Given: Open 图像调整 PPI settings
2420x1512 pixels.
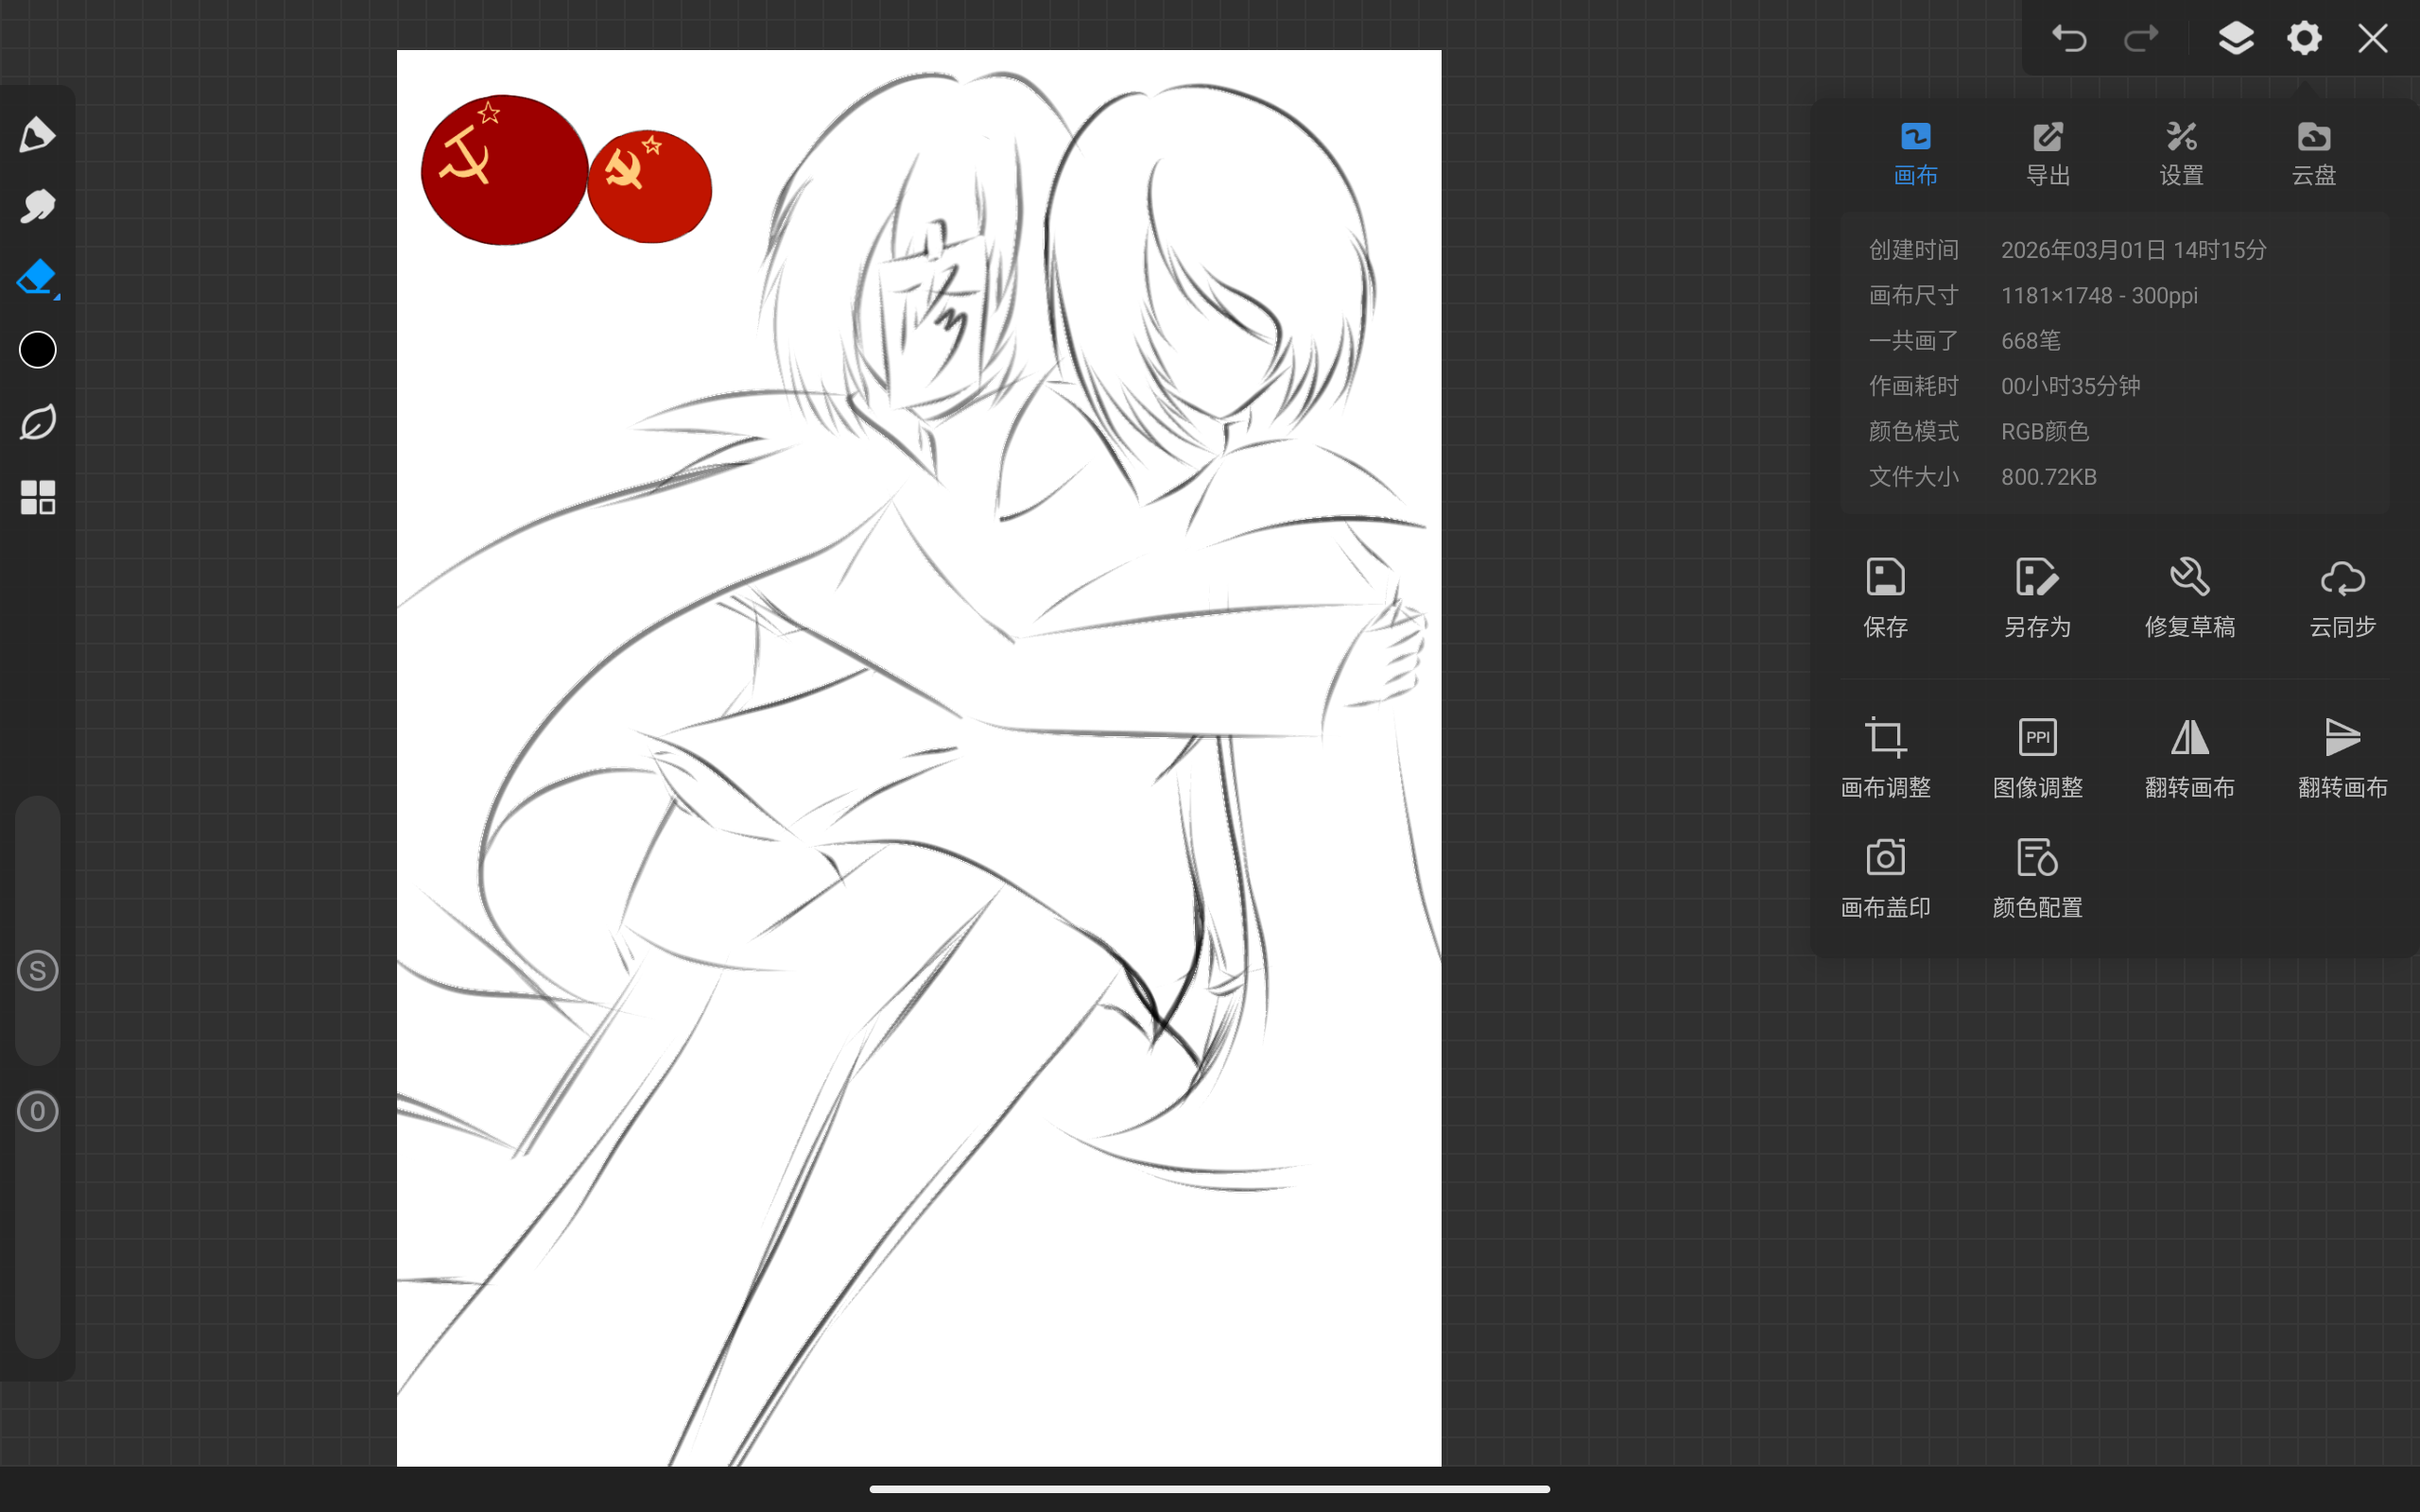Looking at the screenshot, I should tap(2037, 757).
